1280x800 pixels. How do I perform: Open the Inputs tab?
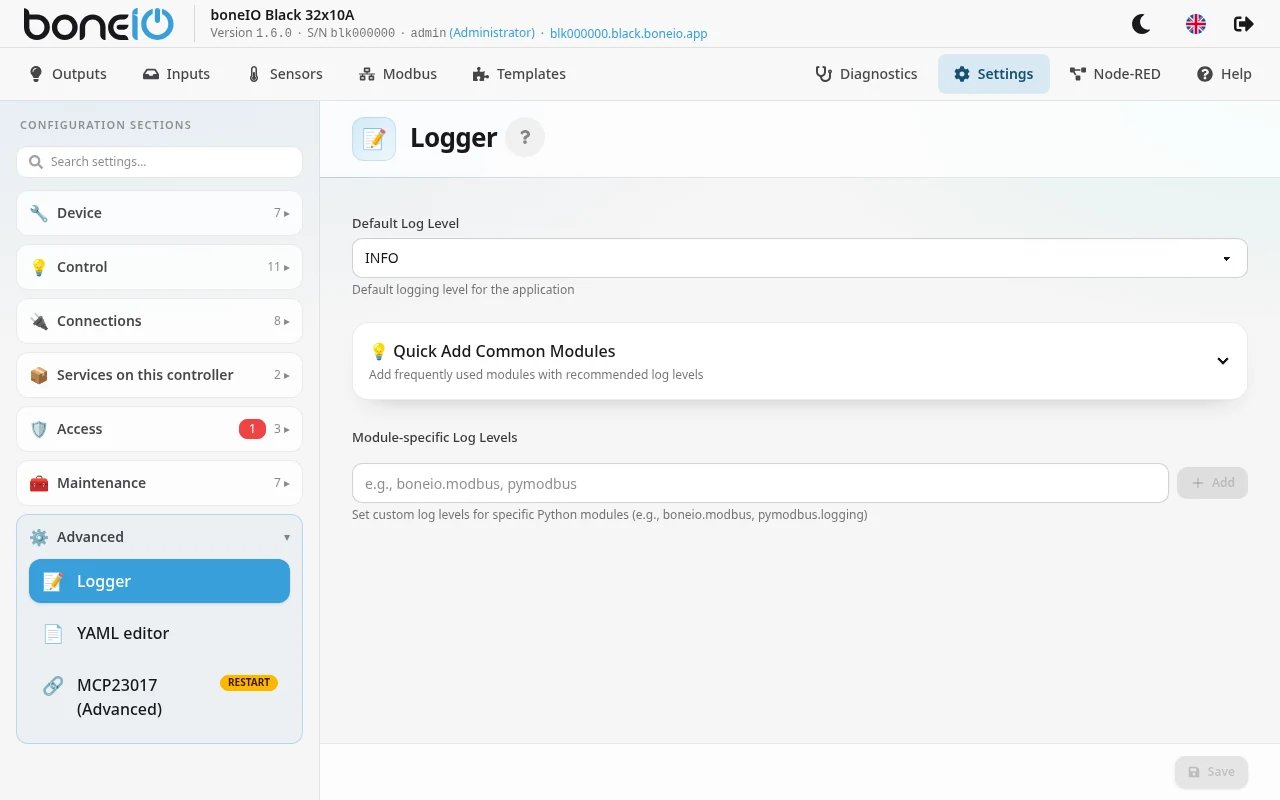pos(176,74)
